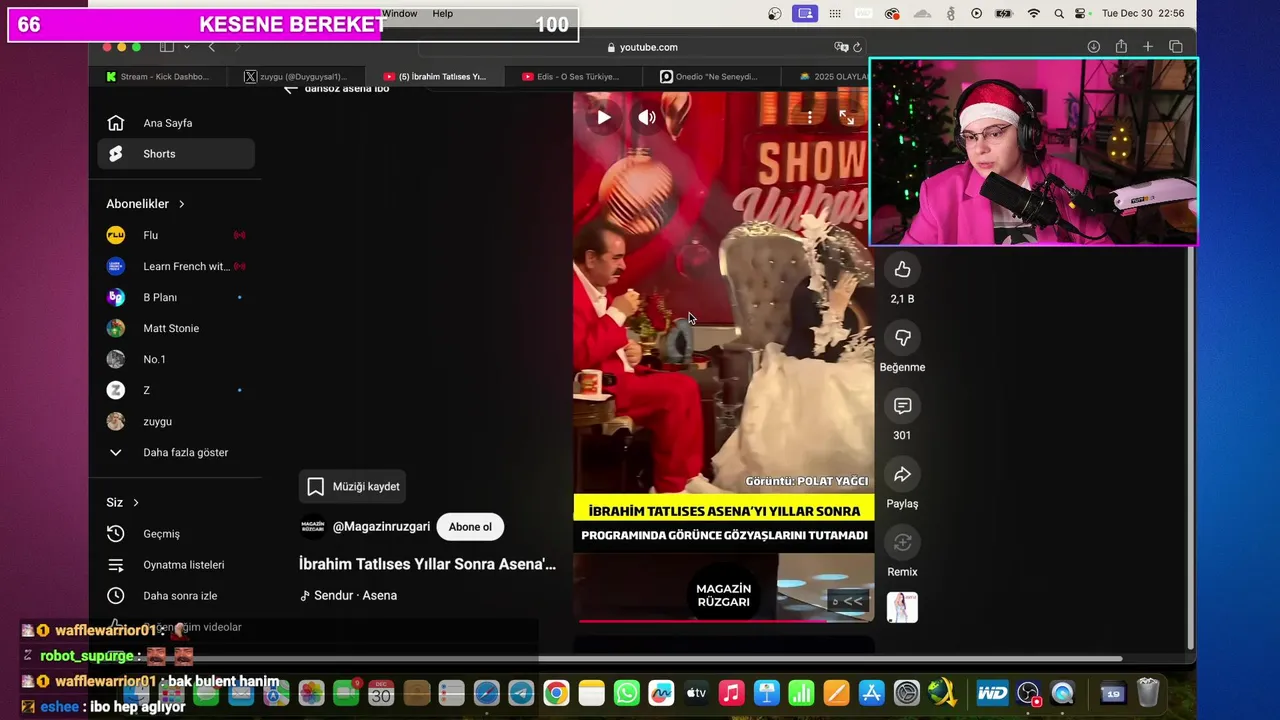This screenshot has height=720, width=1280.
Task: Open the Sendur Asena sound thumbnail
Action: (x=902, y=607)
